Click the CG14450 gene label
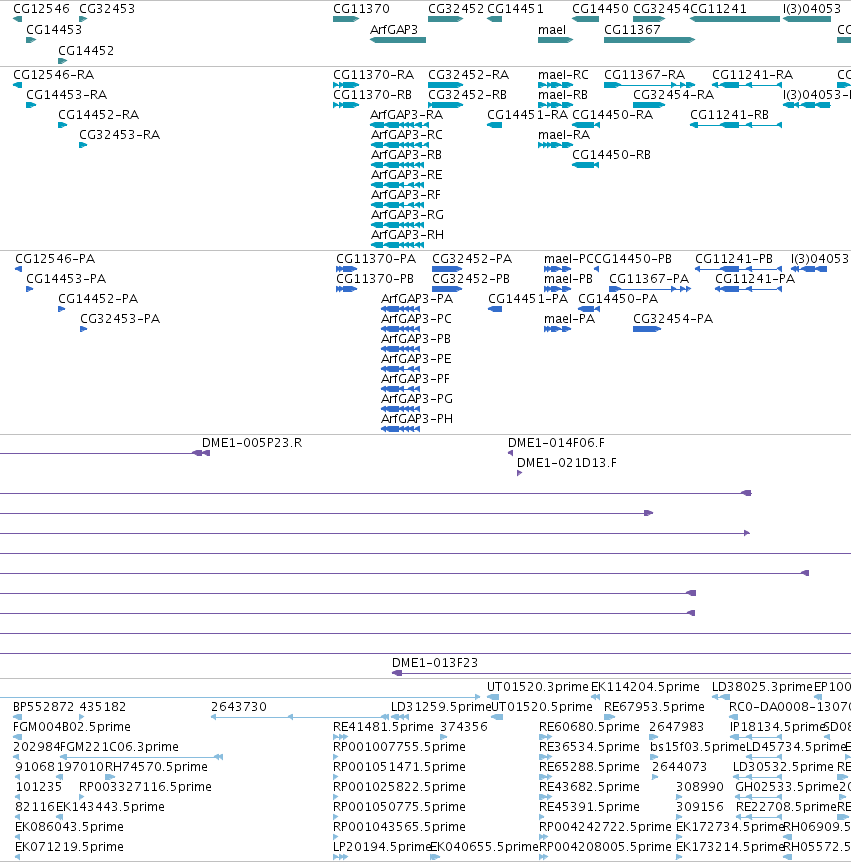This screenshot has width=851, height=862. pyautogui.click(x=600, y=9)
